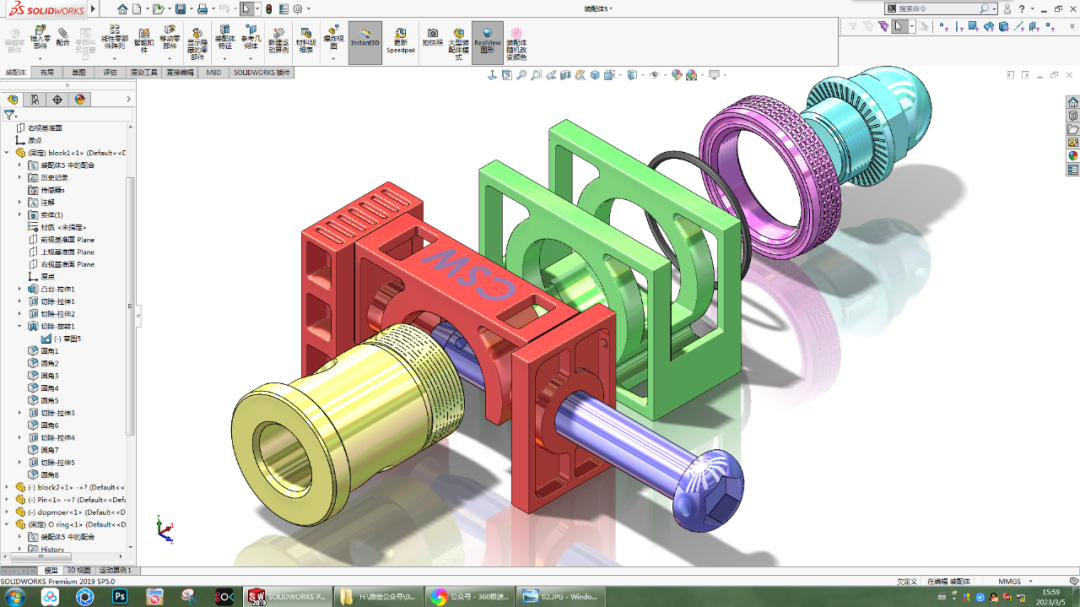This screenshot has width=1080, height=607.
Task: Click the Zoom to Fit icon
Action: pyautogui.click(x=522, y=74)
